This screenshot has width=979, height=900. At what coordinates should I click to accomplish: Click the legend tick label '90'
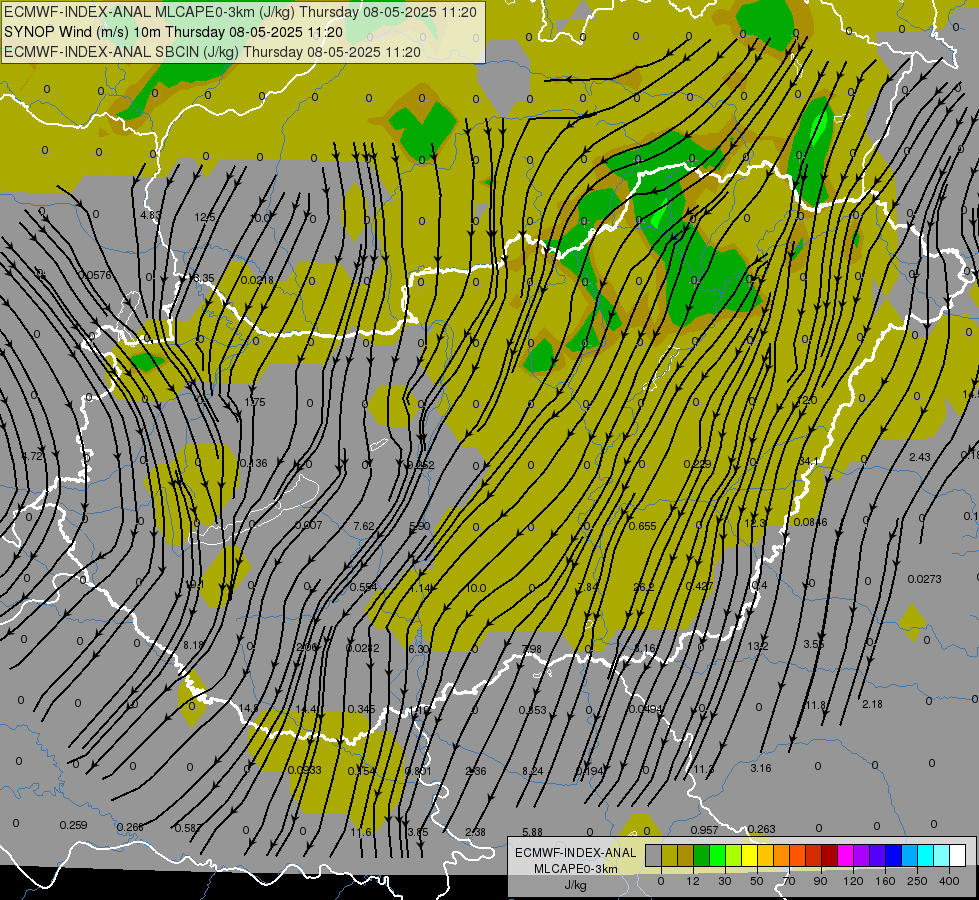point(820,881)
